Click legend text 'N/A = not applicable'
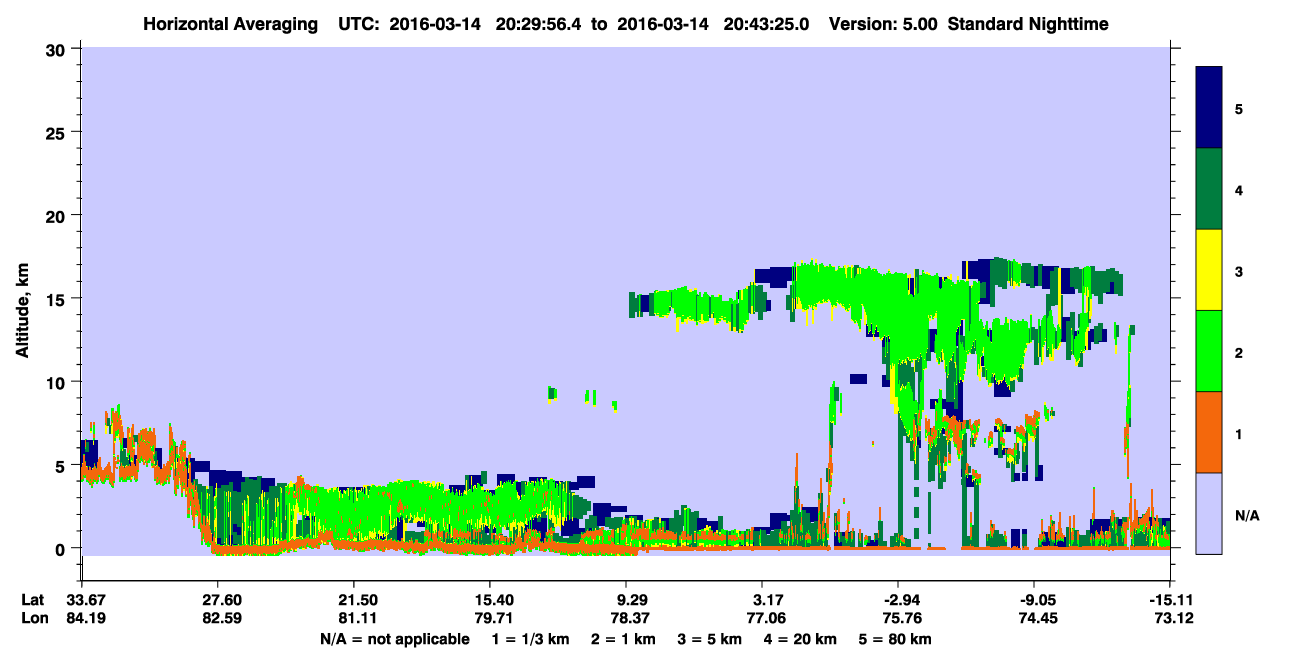This screenshot has width=1300, height=667. pyautogui.click(x=395, y=639)
